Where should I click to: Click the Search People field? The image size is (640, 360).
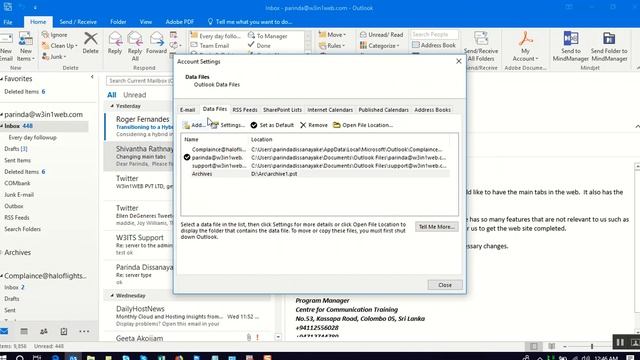(434, 35)
